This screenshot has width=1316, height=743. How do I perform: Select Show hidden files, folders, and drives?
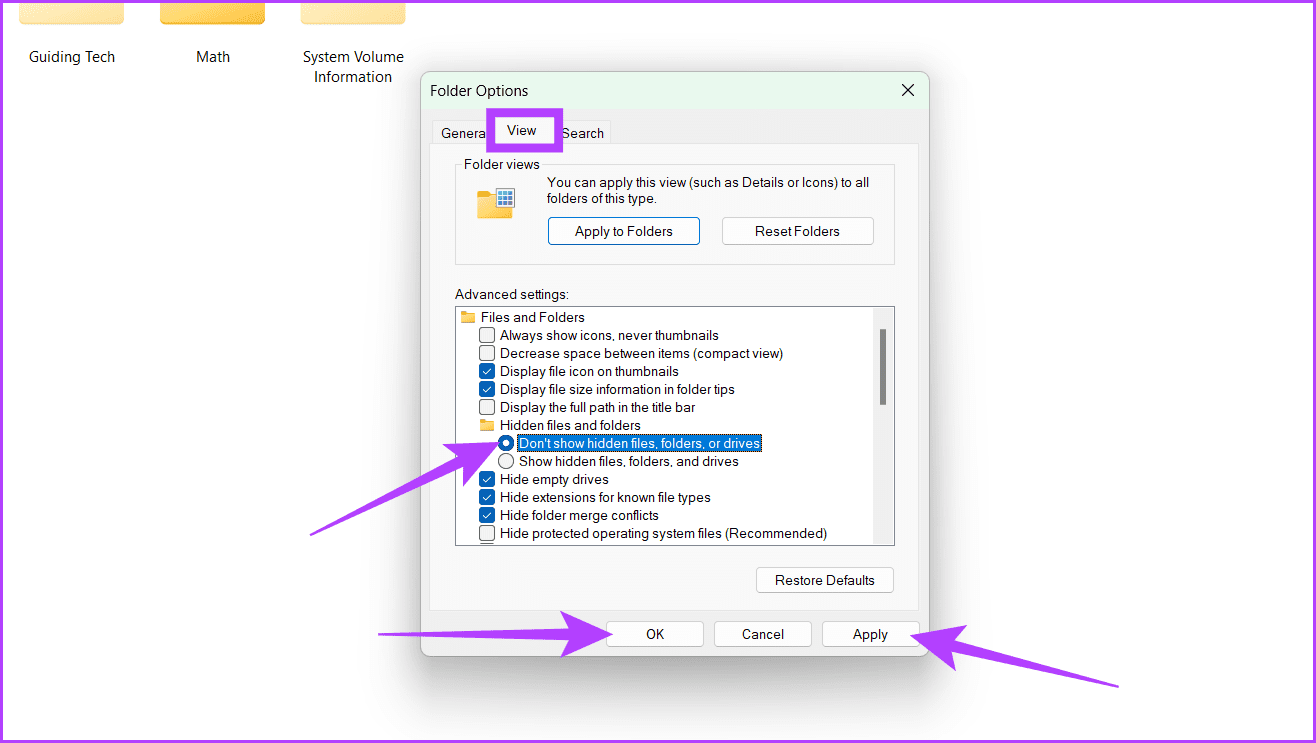(506, 462)
